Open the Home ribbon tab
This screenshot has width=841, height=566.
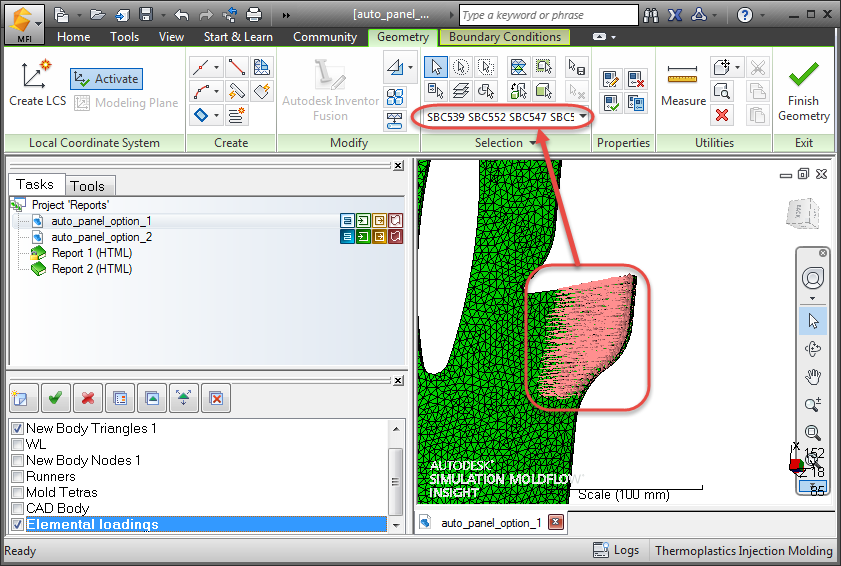(x=73, y=37)
